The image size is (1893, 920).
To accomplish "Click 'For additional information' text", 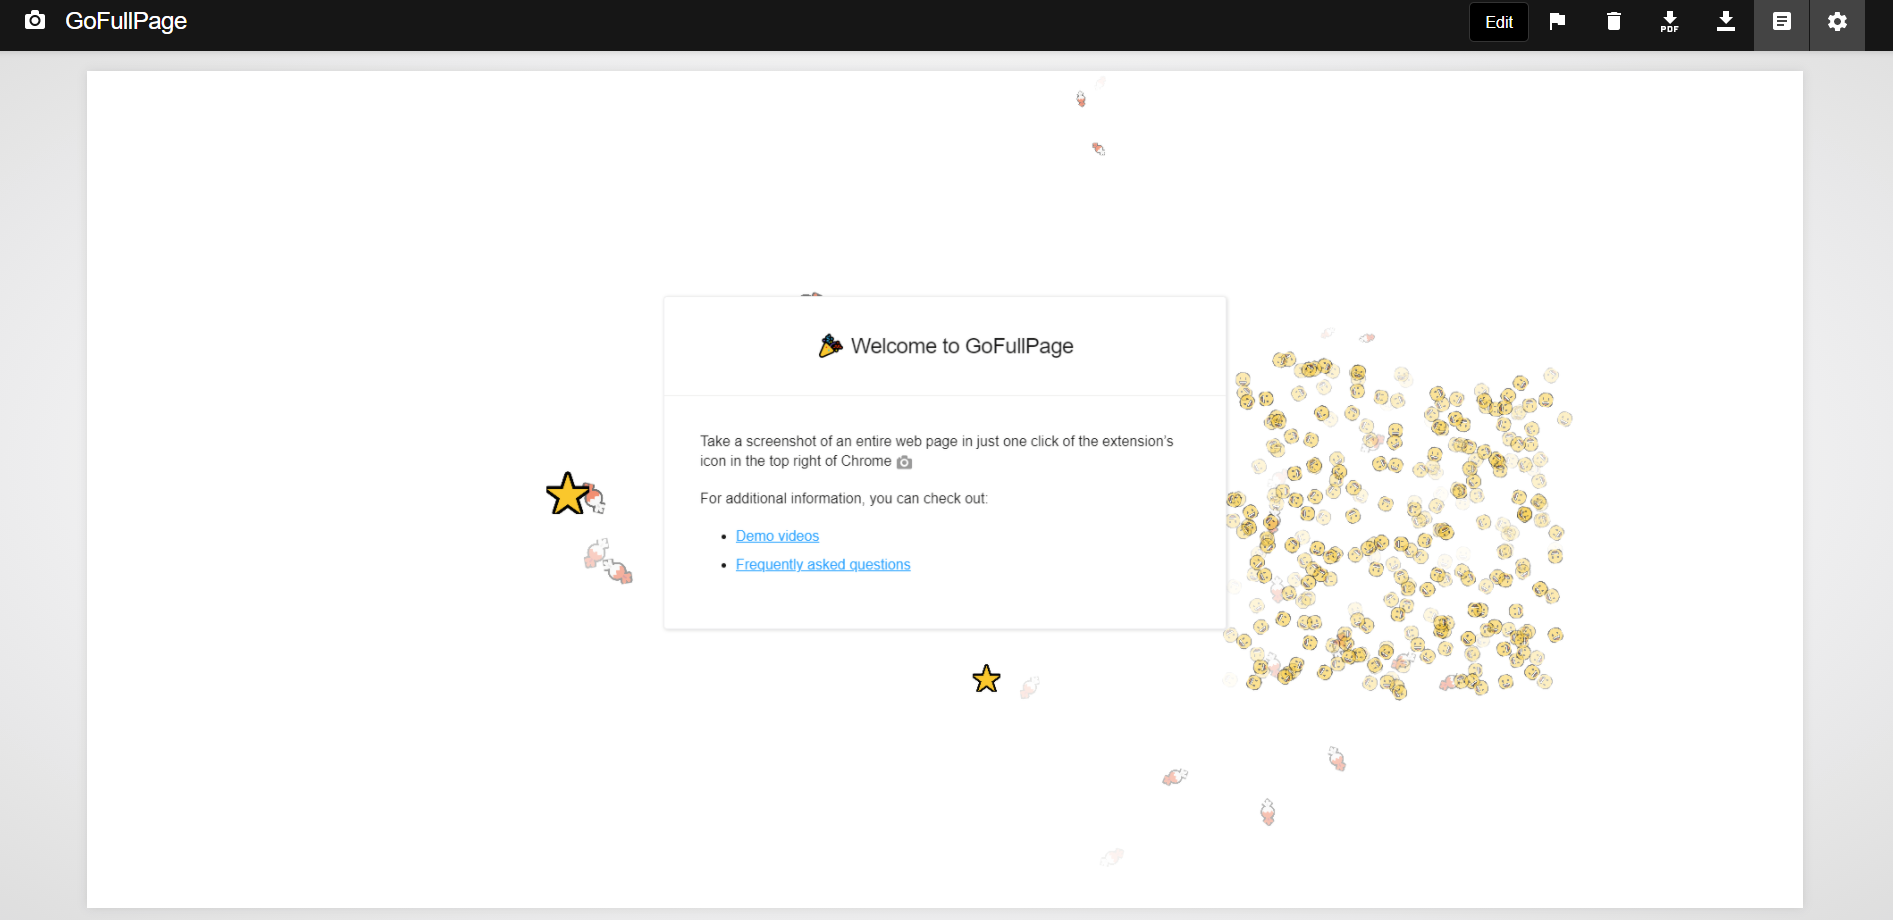I will point(844,498).
